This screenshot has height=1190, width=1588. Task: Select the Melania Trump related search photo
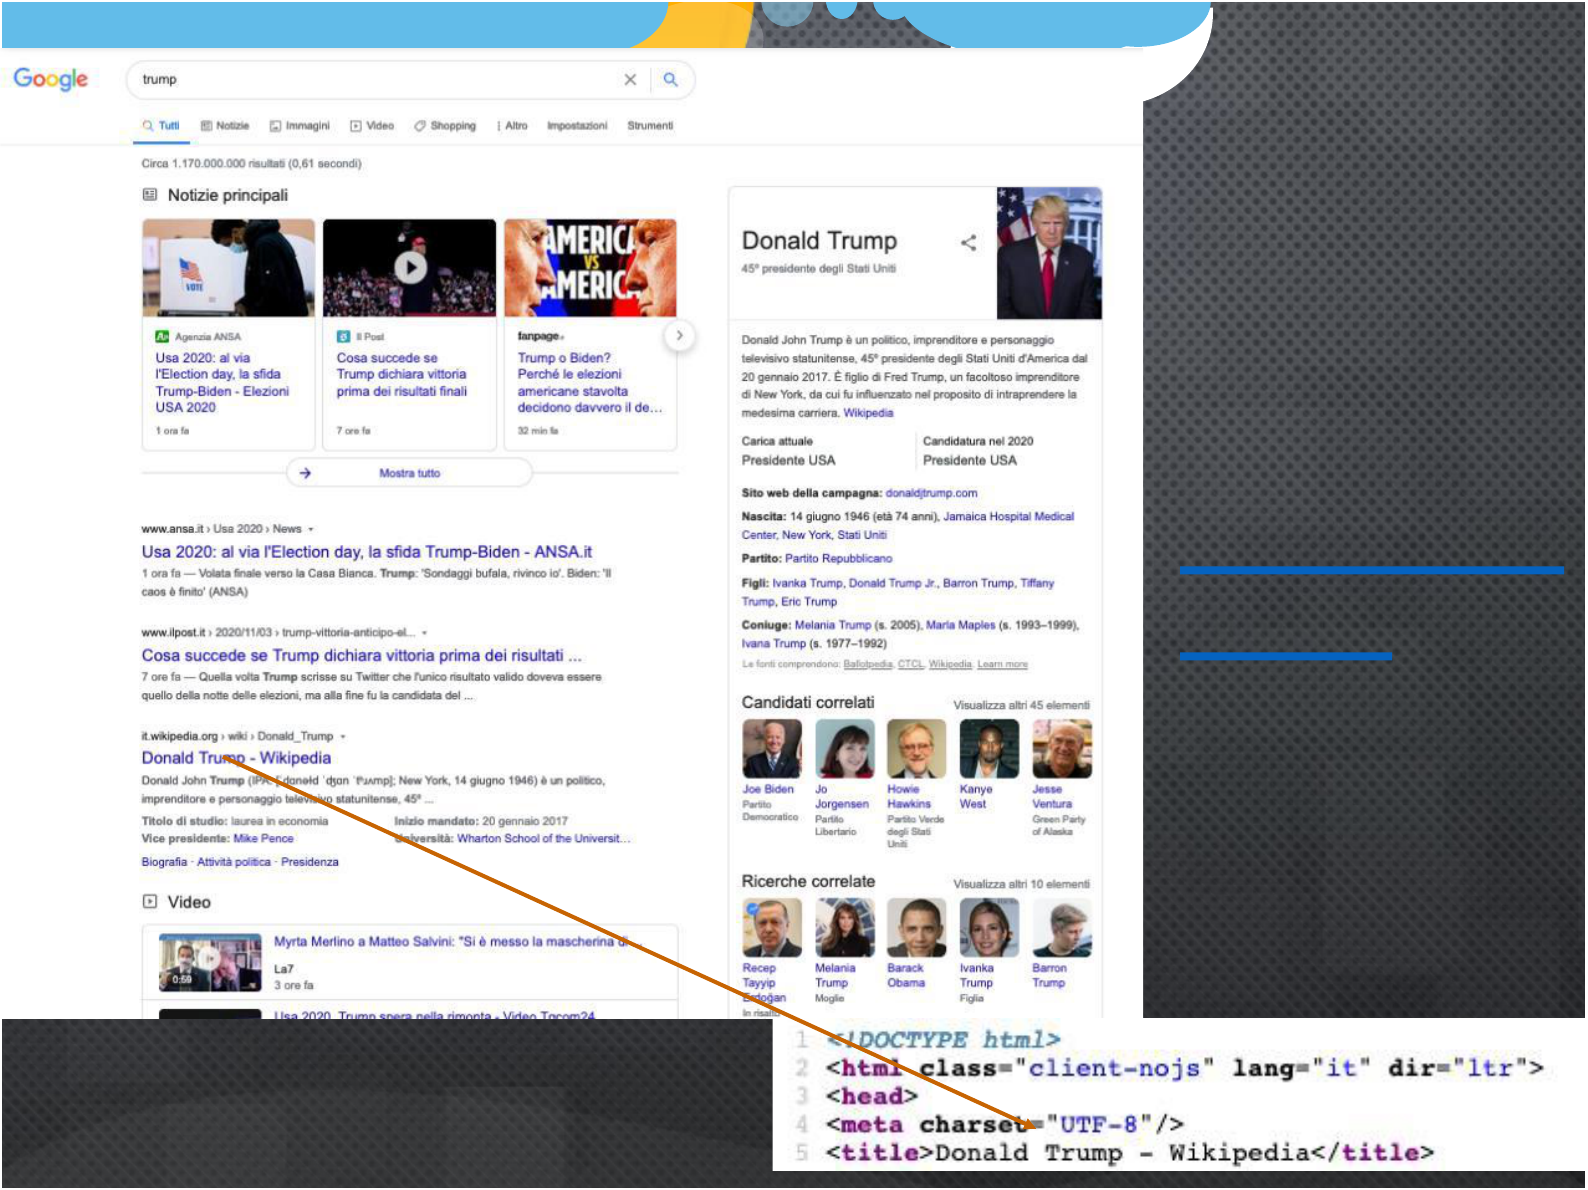[x=844, y=928]
